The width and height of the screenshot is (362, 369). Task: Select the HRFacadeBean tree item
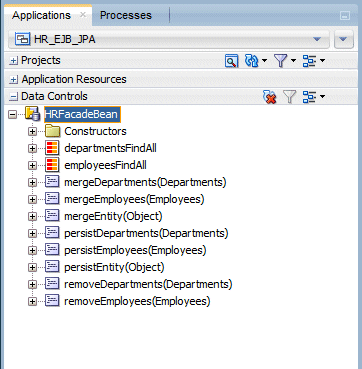82,114
